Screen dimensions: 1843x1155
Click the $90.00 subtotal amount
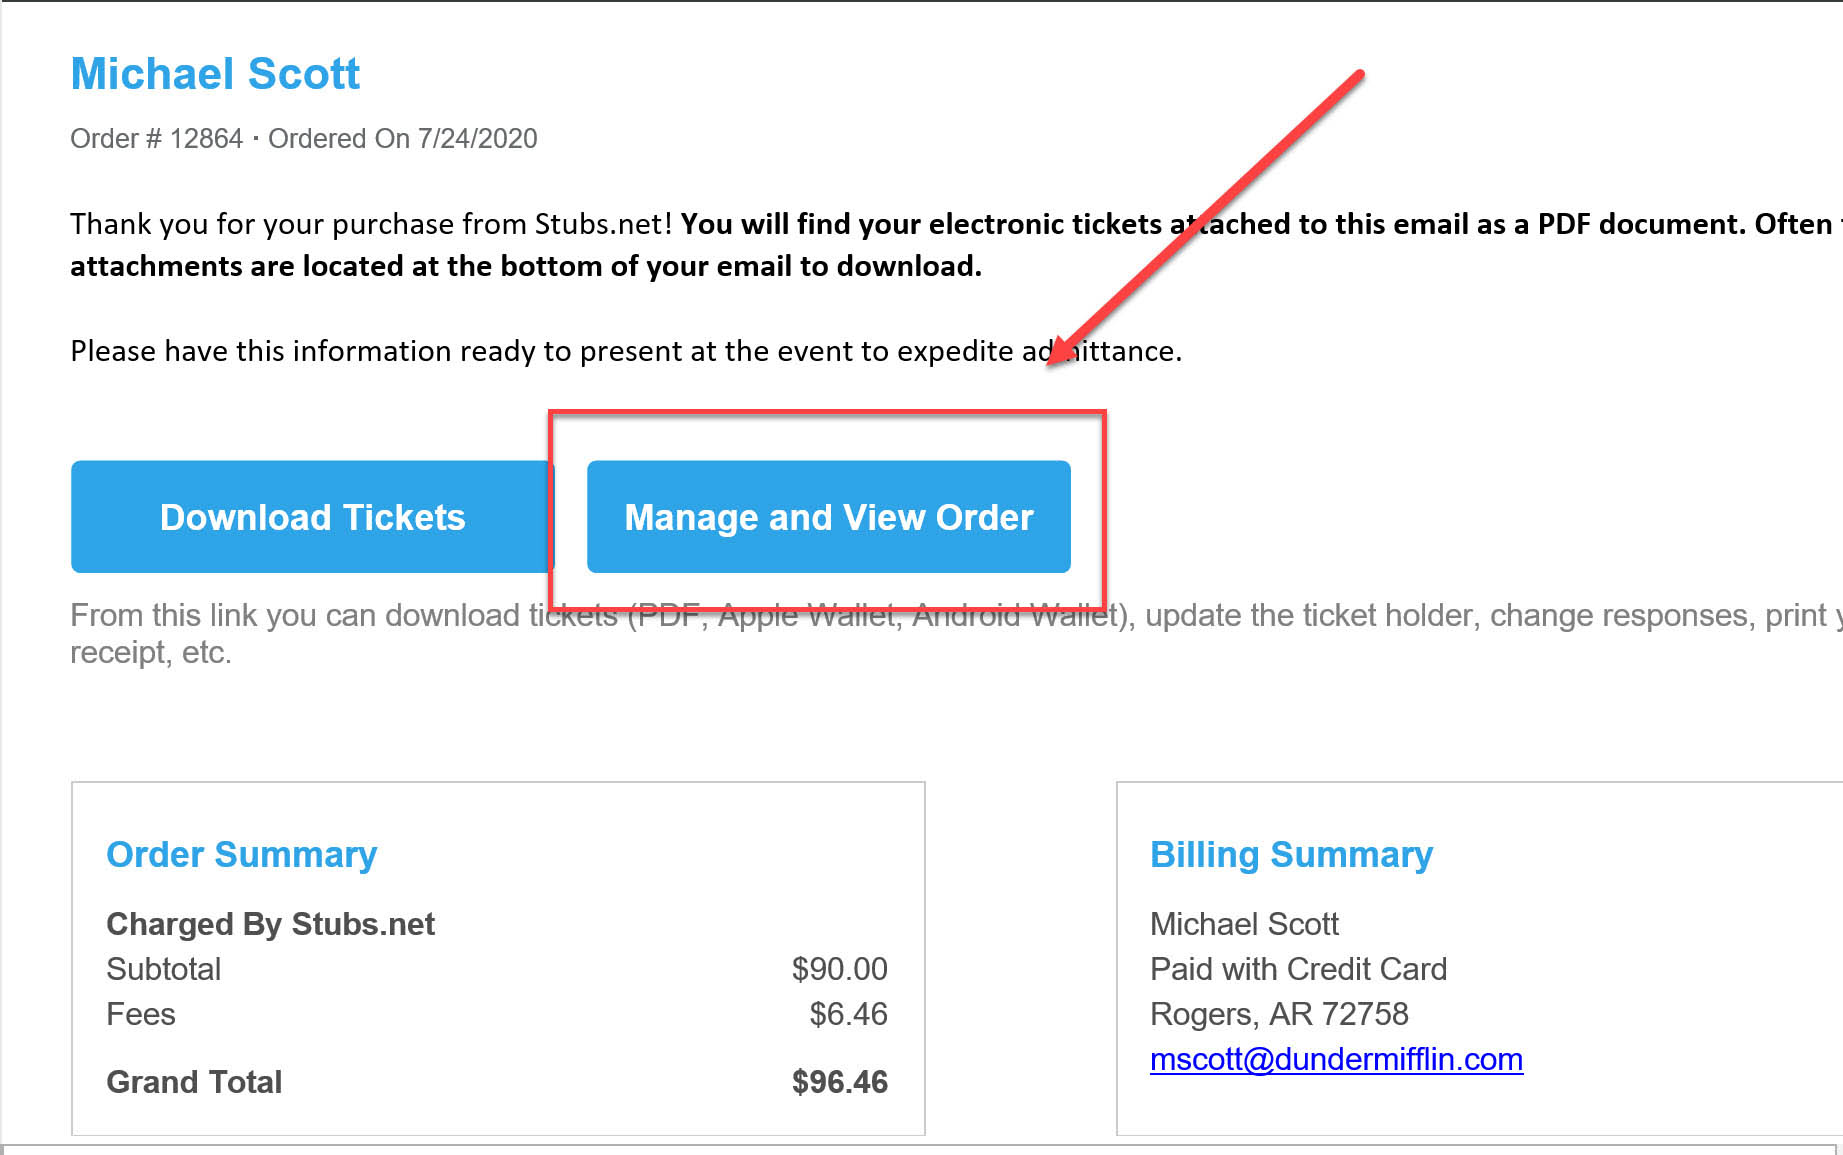(x=839, y=969)
